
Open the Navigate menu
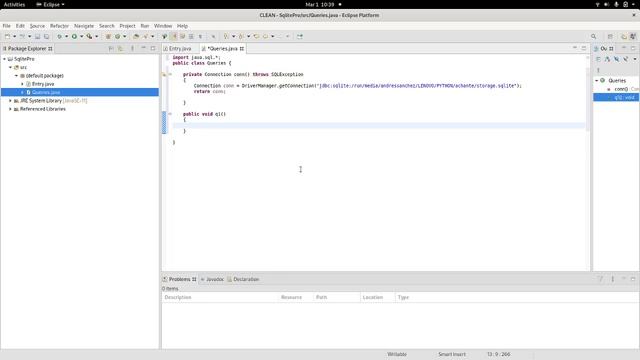tap(84, 26)
